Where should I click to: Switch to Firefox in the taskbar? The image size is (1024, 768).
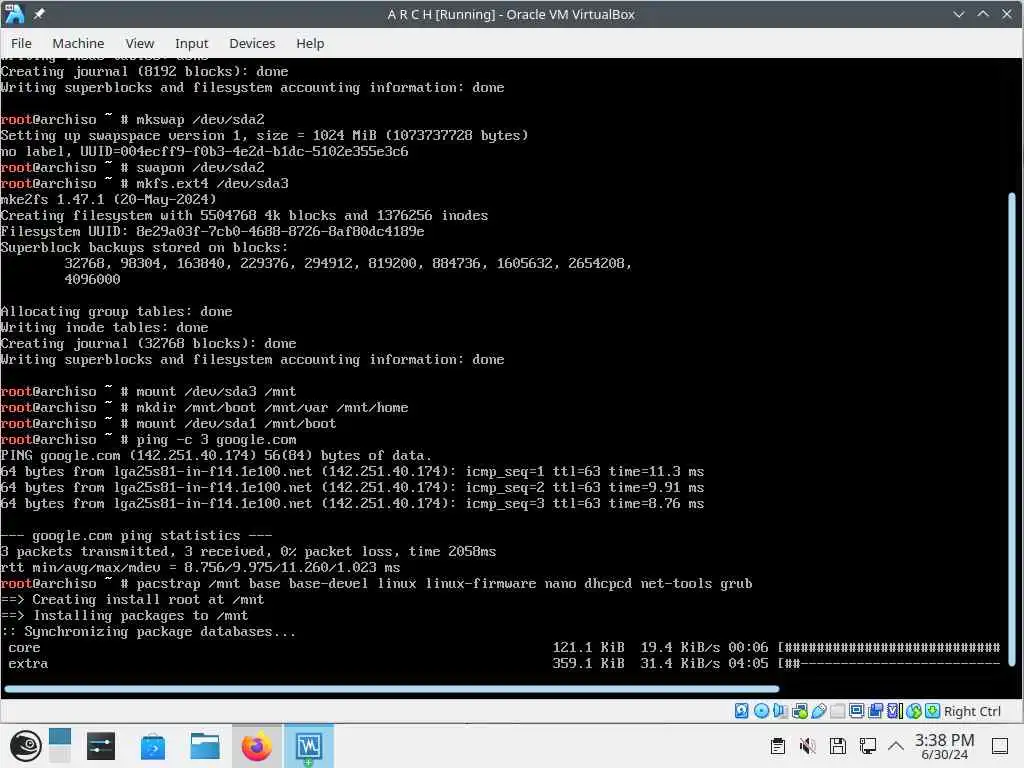point(257,746)
